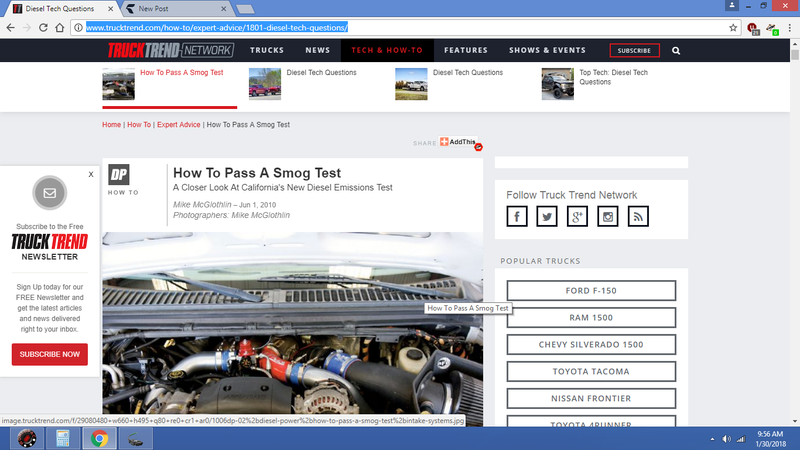Click the Truck Trend Network logo
The width and height of the screenshot is (800, 450).
170,50
